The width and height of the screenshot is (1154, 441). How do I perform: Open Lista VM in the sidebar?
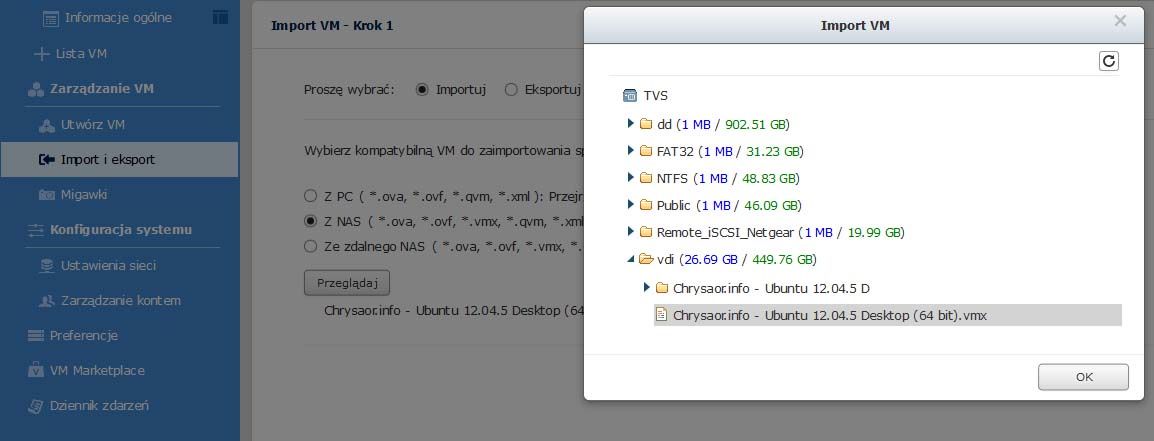point(82,54)
